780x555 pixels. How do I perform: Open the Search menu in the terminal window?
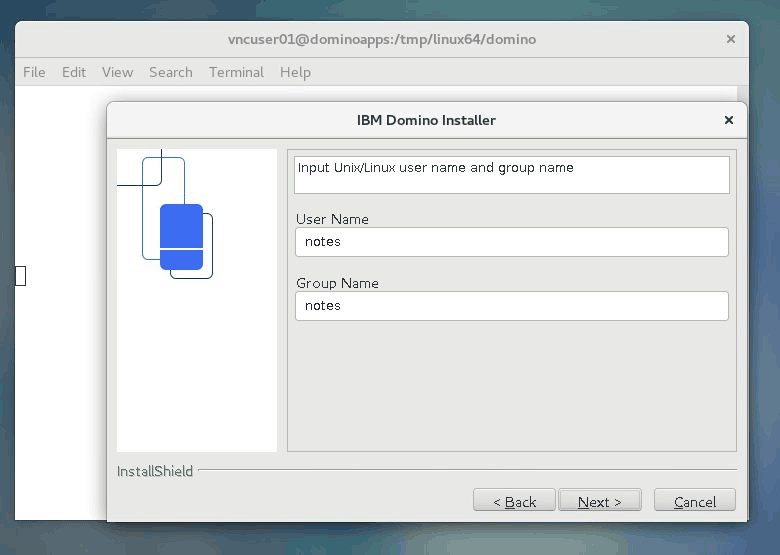171,72
